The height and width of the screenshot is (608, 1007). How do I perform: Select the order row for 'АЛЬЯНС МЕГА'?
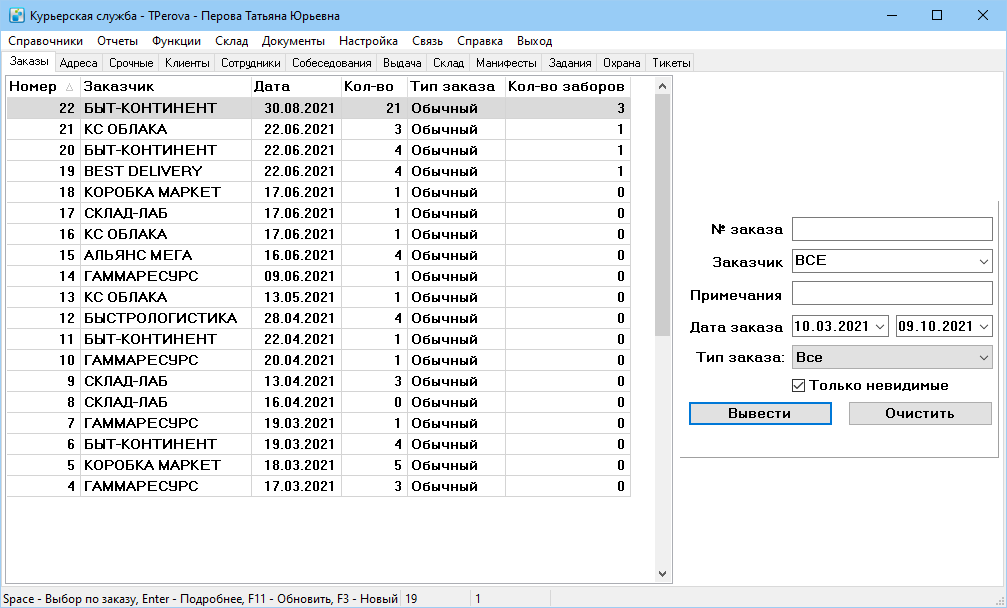tap(319, 256)
